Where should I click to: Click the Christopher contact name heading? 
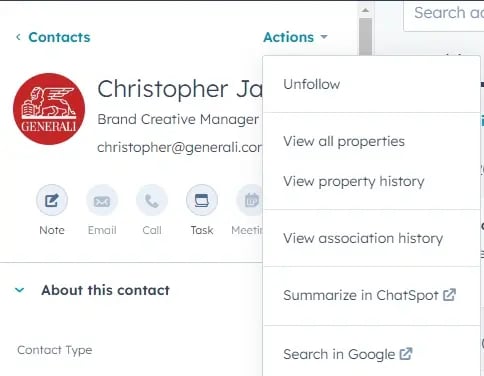(180, 89)
